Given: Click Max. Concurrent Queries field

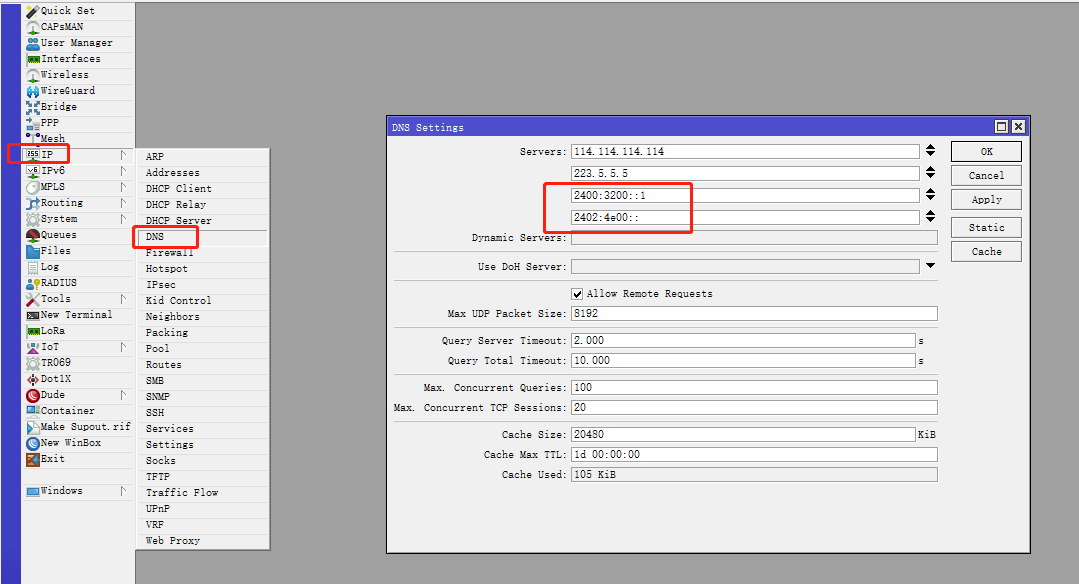Looking at the screenshot, I should coord(754,387).
